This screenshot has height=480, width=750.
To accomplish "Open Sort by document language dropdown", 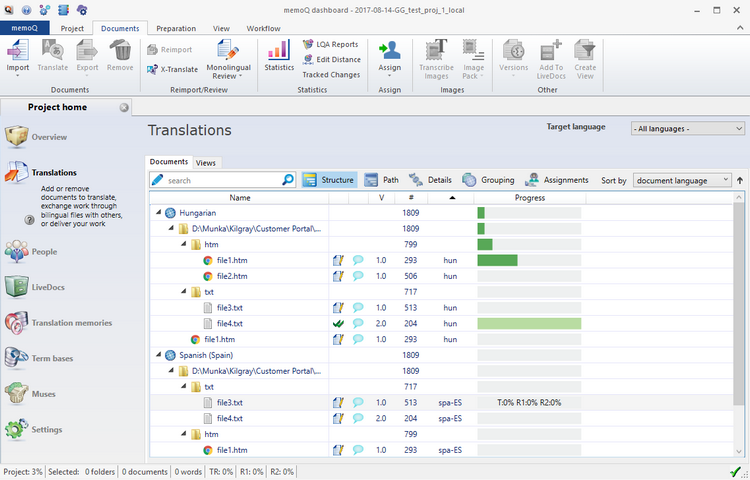I will 683,180.
